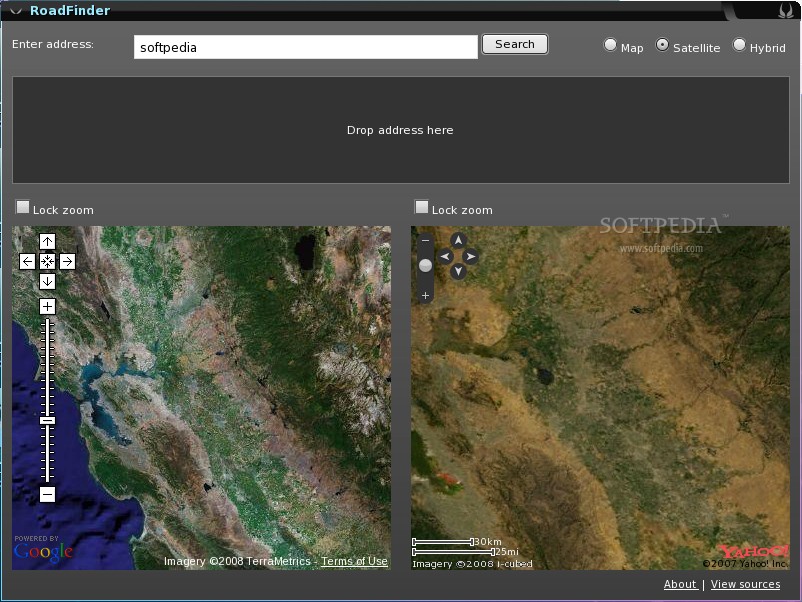Click the Yahoo map zoom slider knob
This screenshot has width=802, height=602.
[x=425, y=265]
